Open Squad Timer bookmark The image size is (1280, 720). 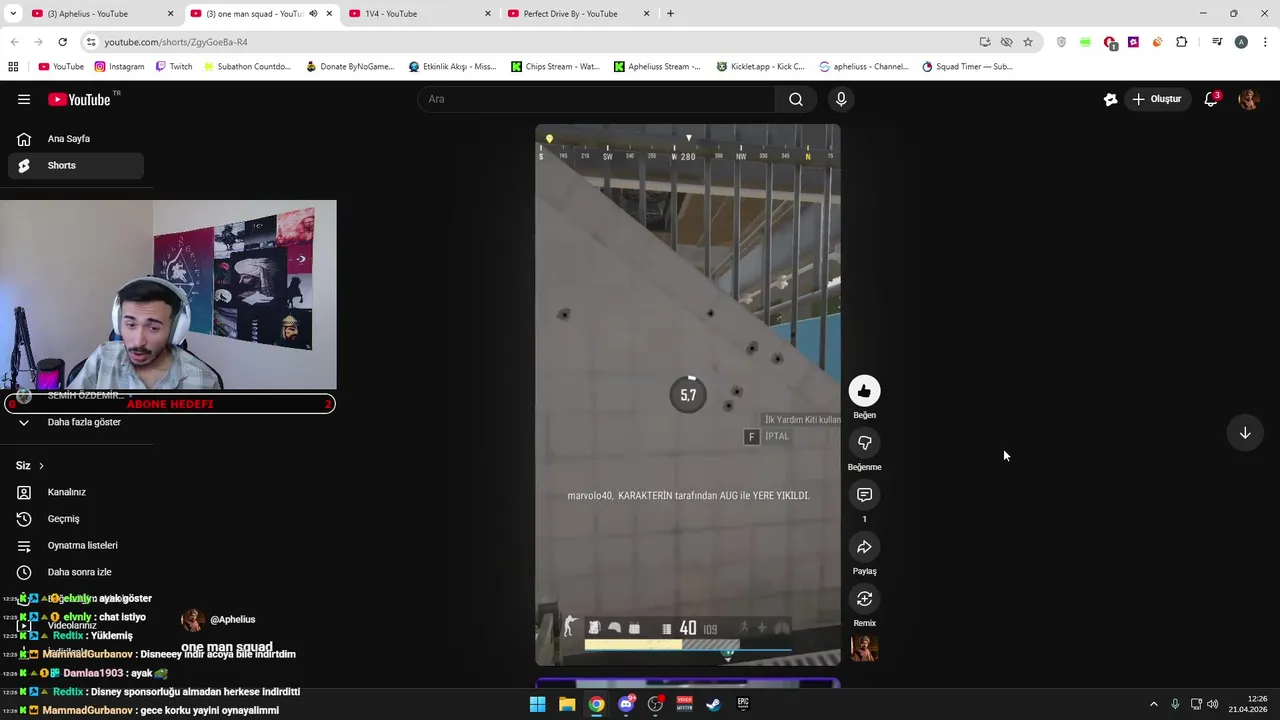pos(967,67)
